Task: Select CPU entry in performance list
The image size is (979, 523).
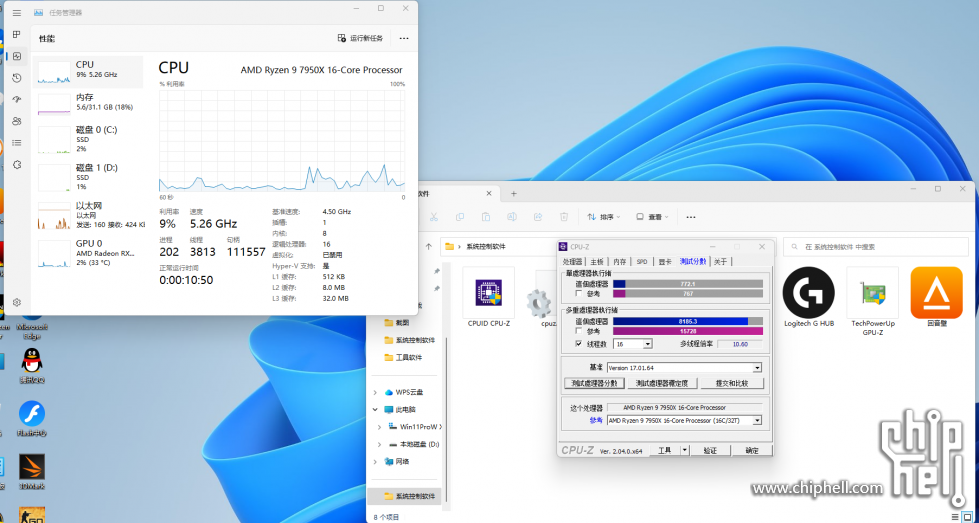Action: click(88, 72)
